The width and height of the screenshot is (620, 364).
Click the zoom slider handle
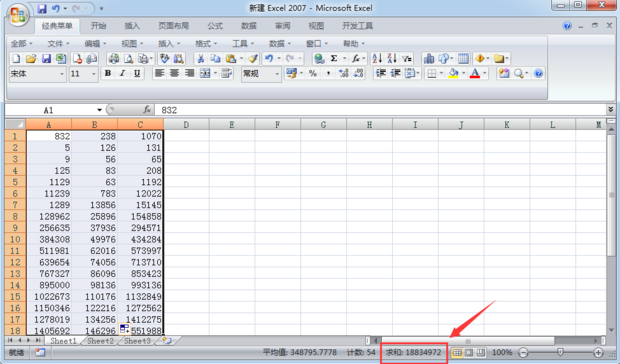click(560, 352)
